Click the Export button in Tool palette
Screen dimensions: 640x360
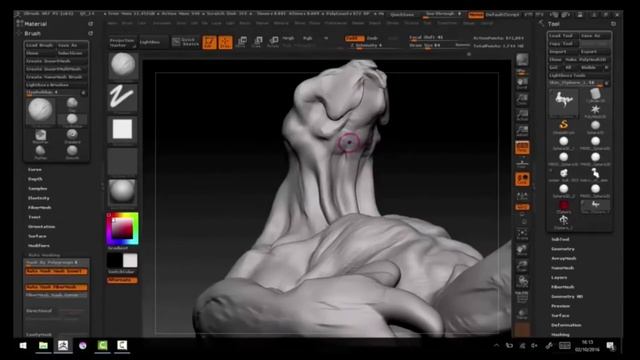click(x=595, y=52)
